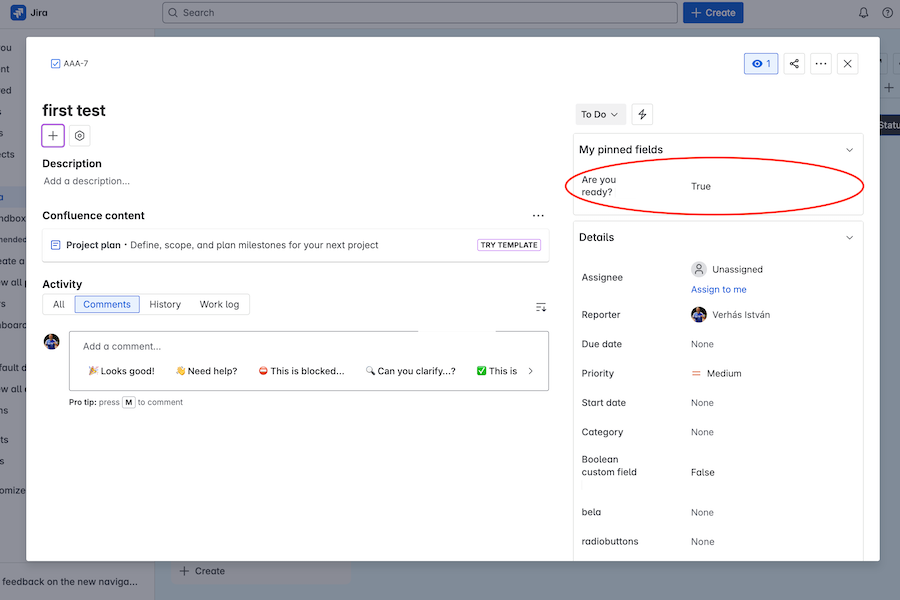The image size is (900, 600).
Task: Switch to the History tab
Action: (x=165, y=305)
